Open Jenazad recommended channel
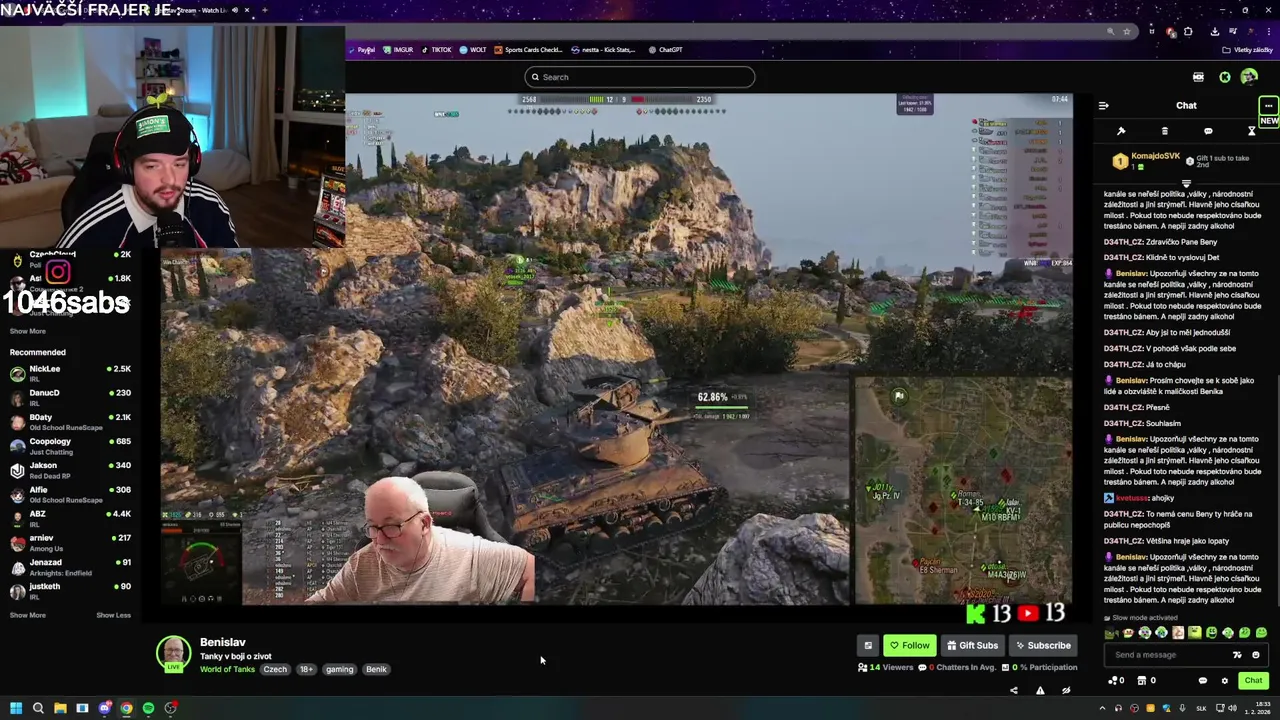Viewport: 1280px width, 720px height. click(70, 567)
